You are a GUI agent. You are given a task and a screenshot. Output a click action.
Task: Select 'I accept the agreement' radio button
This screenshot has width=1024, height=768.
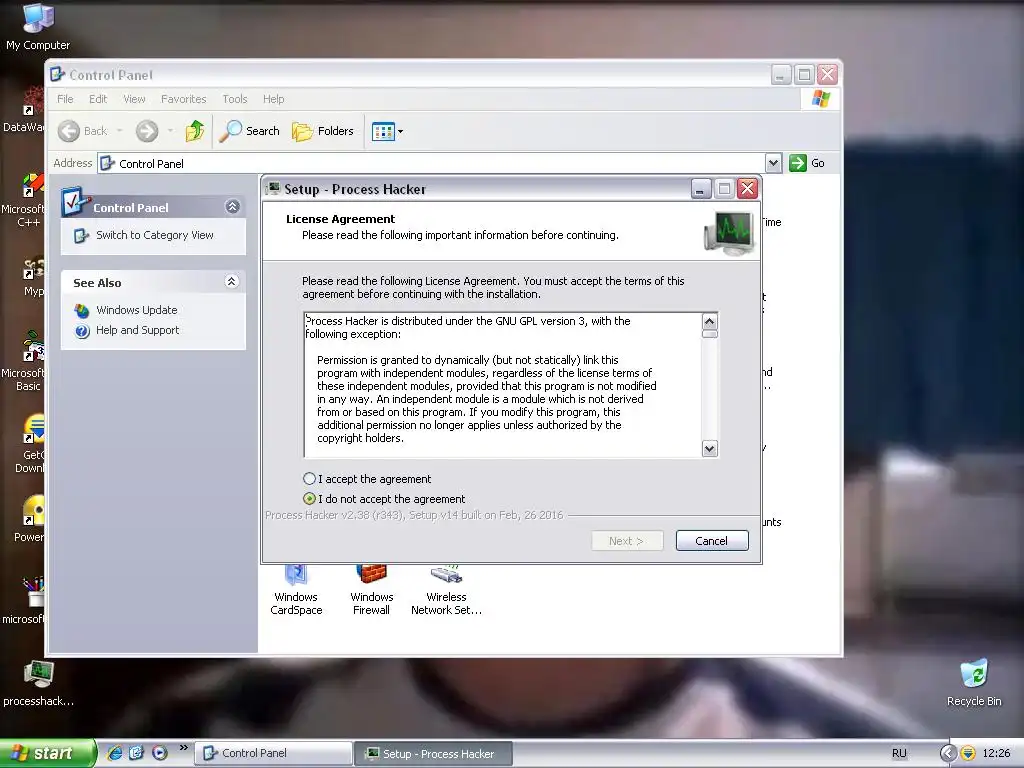(310, 479)
